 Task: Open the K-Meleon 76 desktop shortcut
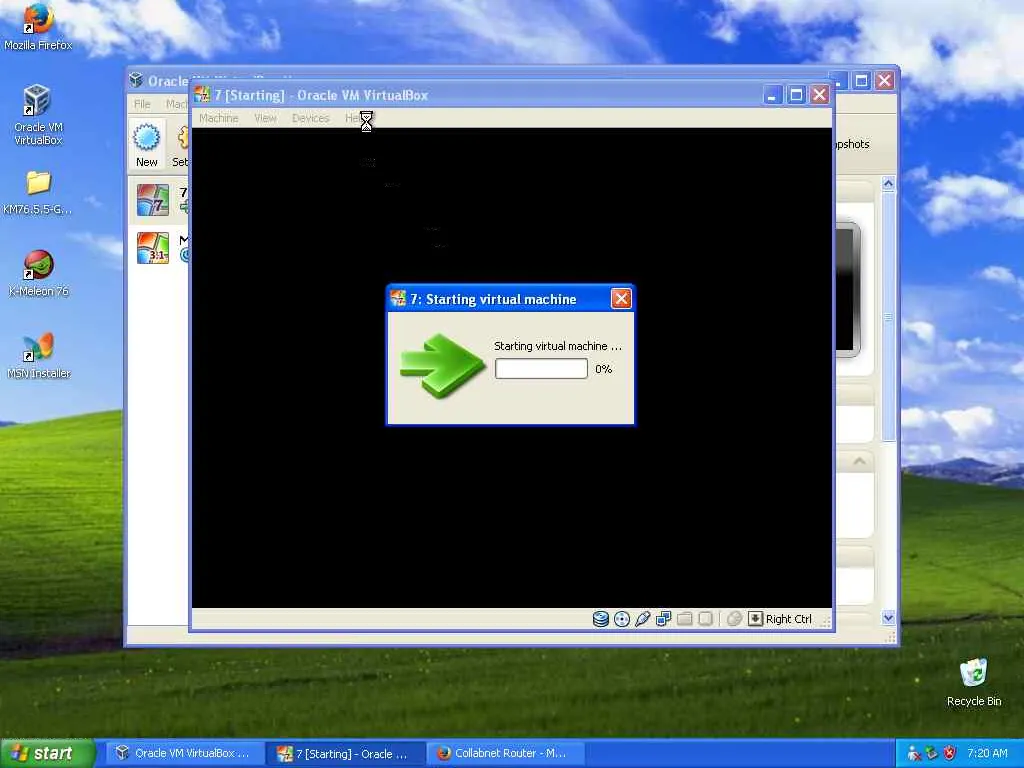click(38, 274)
